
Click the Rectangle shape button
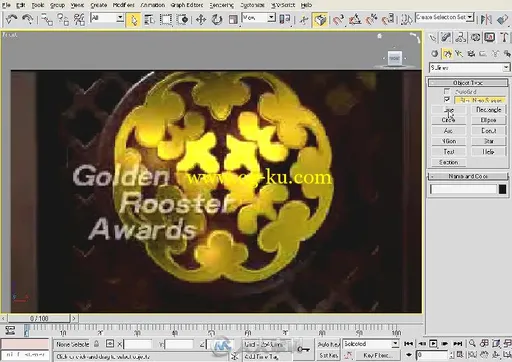[488, 110]
